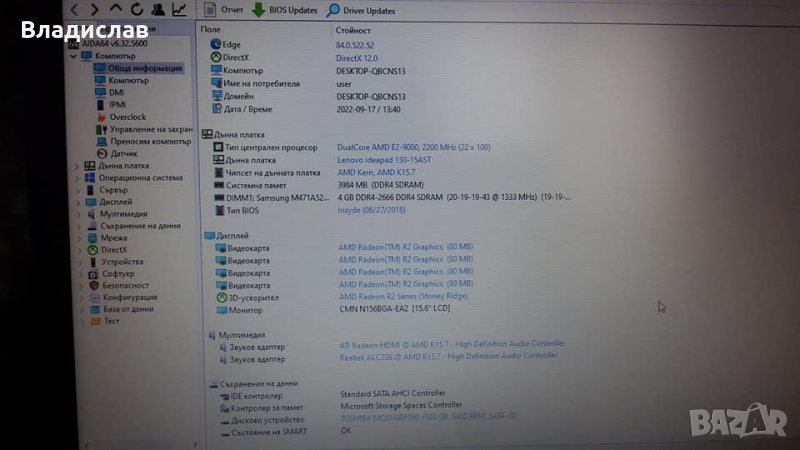The height and width of the screenshot is (450, 800).
Task: Open the Lenovo ideapad 130-15AST link
Action: coord(386,160)
